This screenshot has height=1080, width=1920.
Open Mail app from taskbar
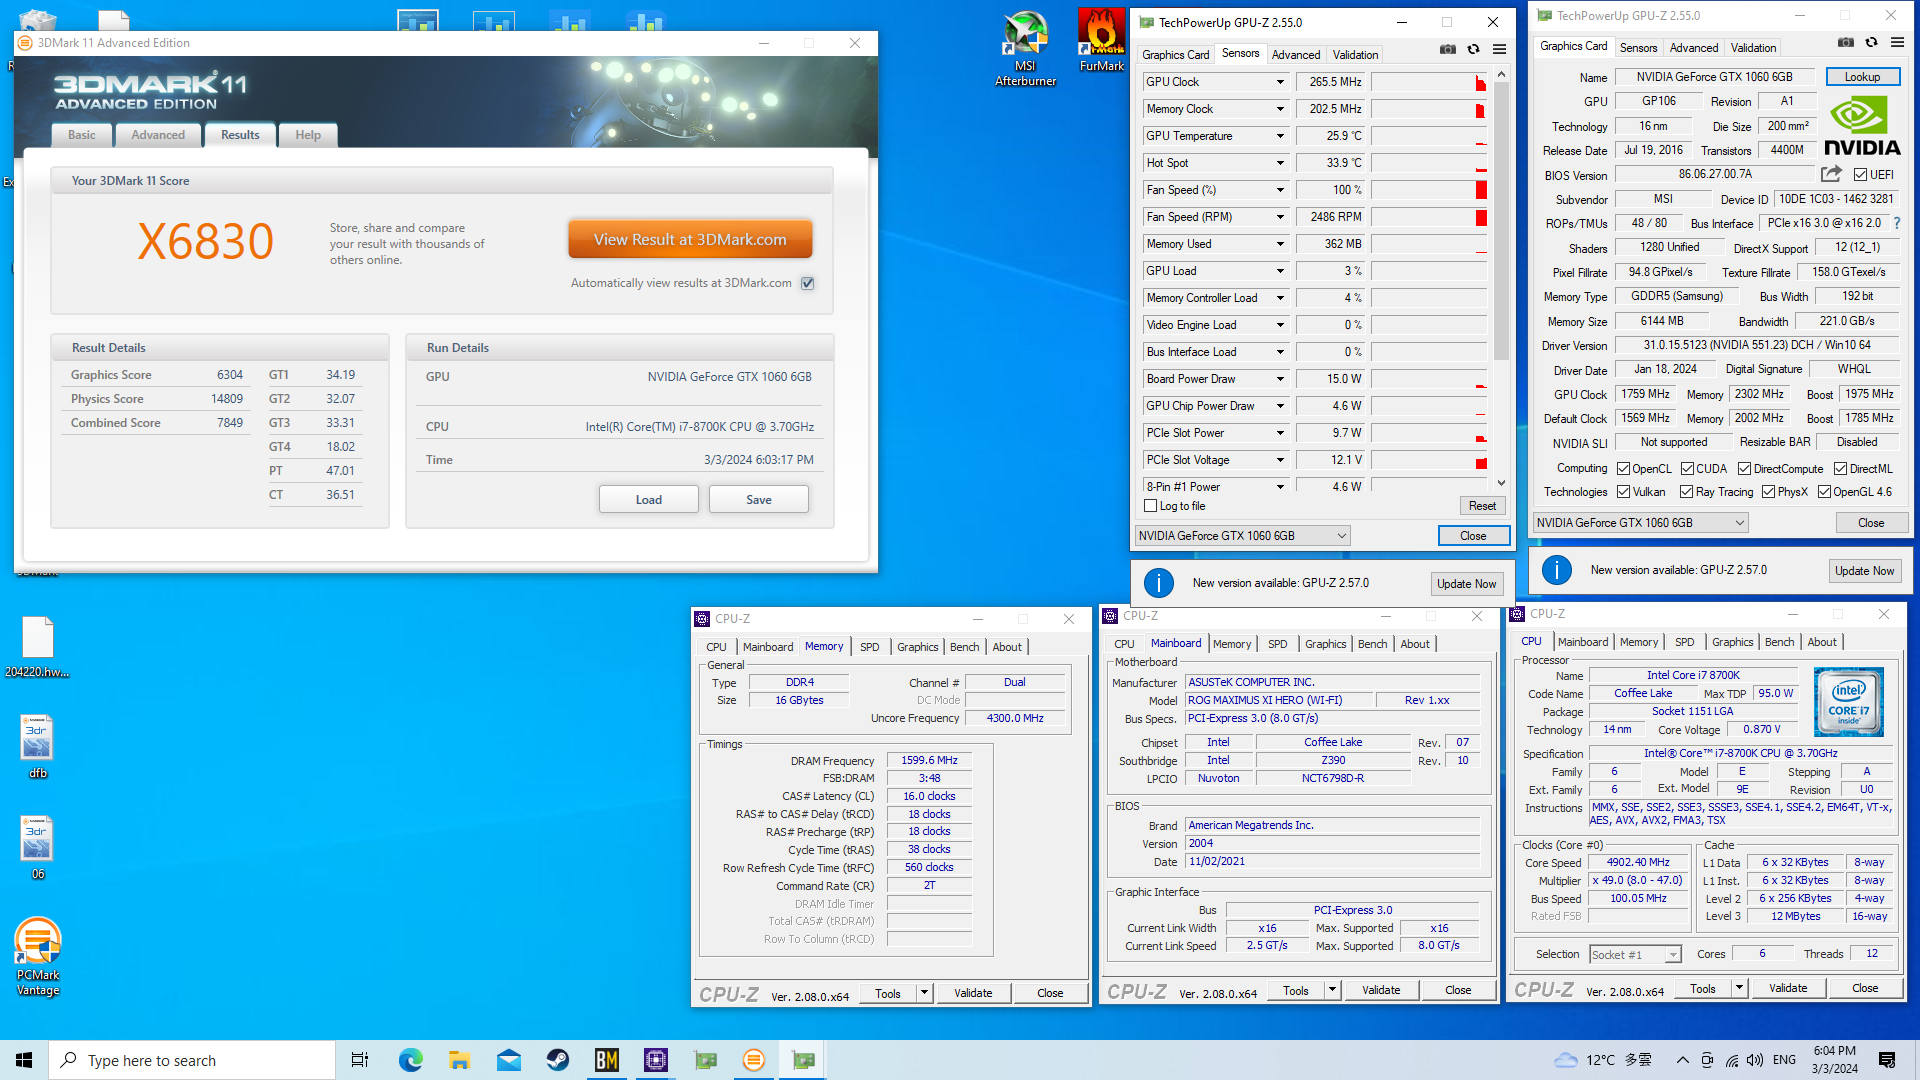click(509, 1060)
